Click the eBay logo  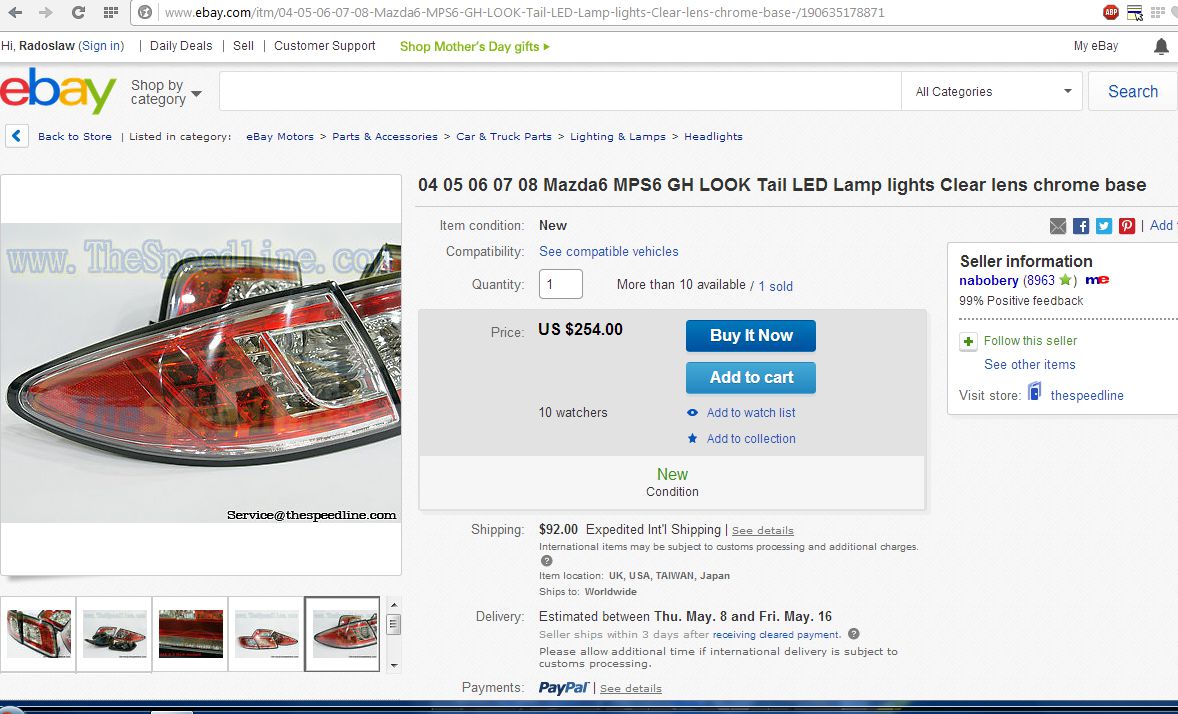pyautogui.click(x=58, y=92)
